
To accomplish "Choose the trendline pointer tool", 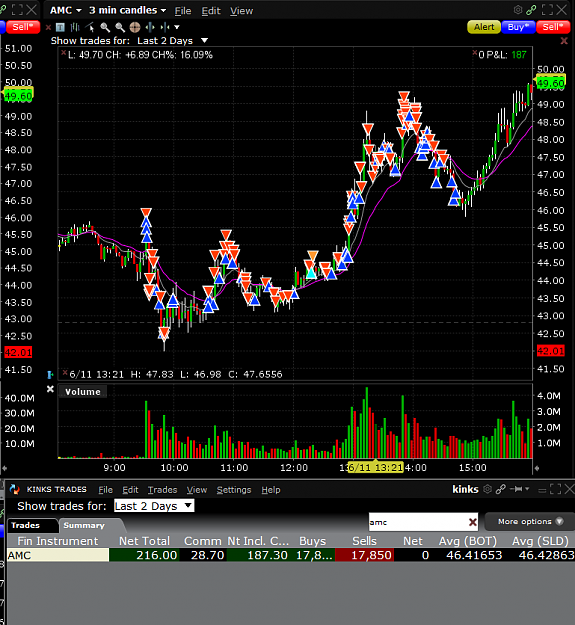I will [90, 27].
